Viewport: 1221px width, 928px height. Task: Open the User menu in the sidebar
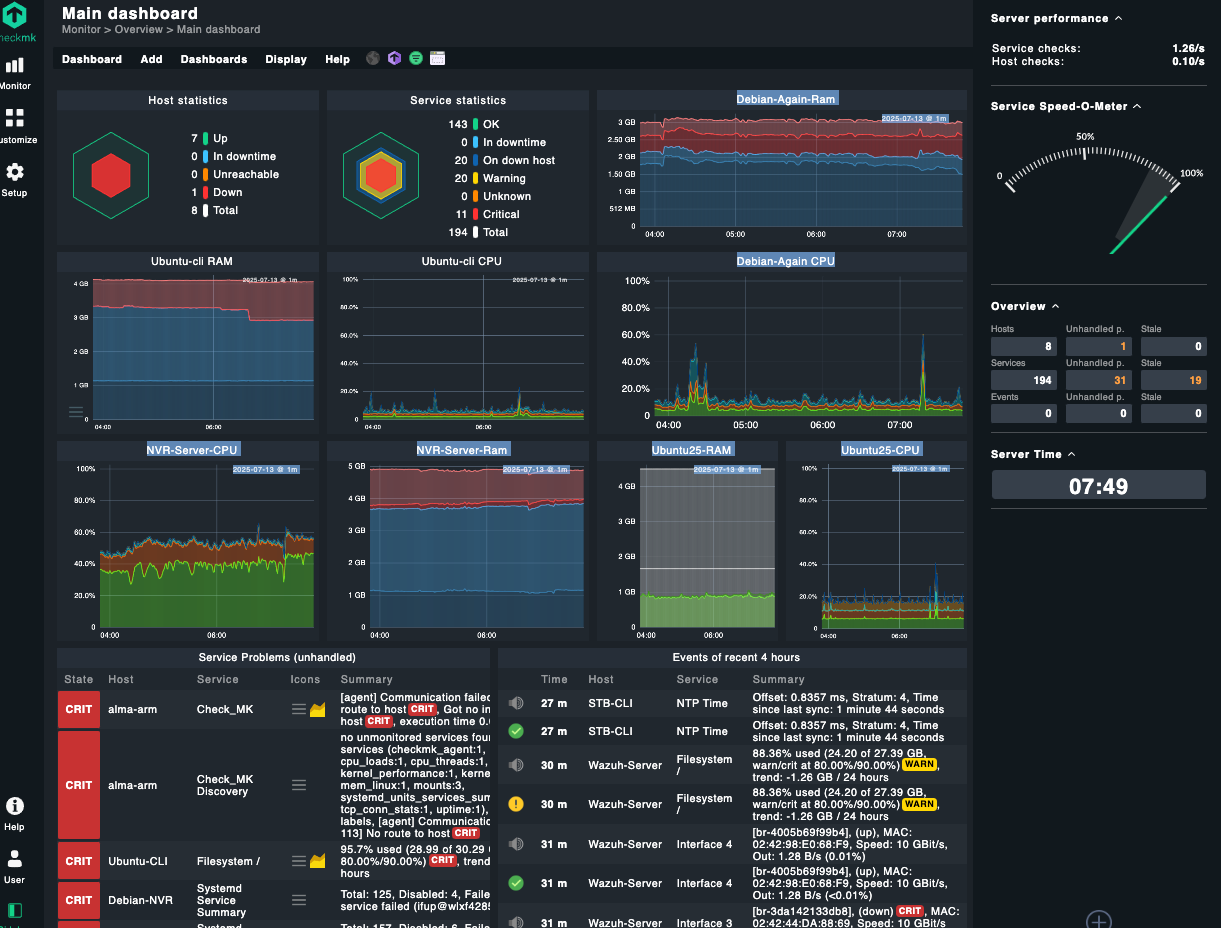tap(15, 866)
